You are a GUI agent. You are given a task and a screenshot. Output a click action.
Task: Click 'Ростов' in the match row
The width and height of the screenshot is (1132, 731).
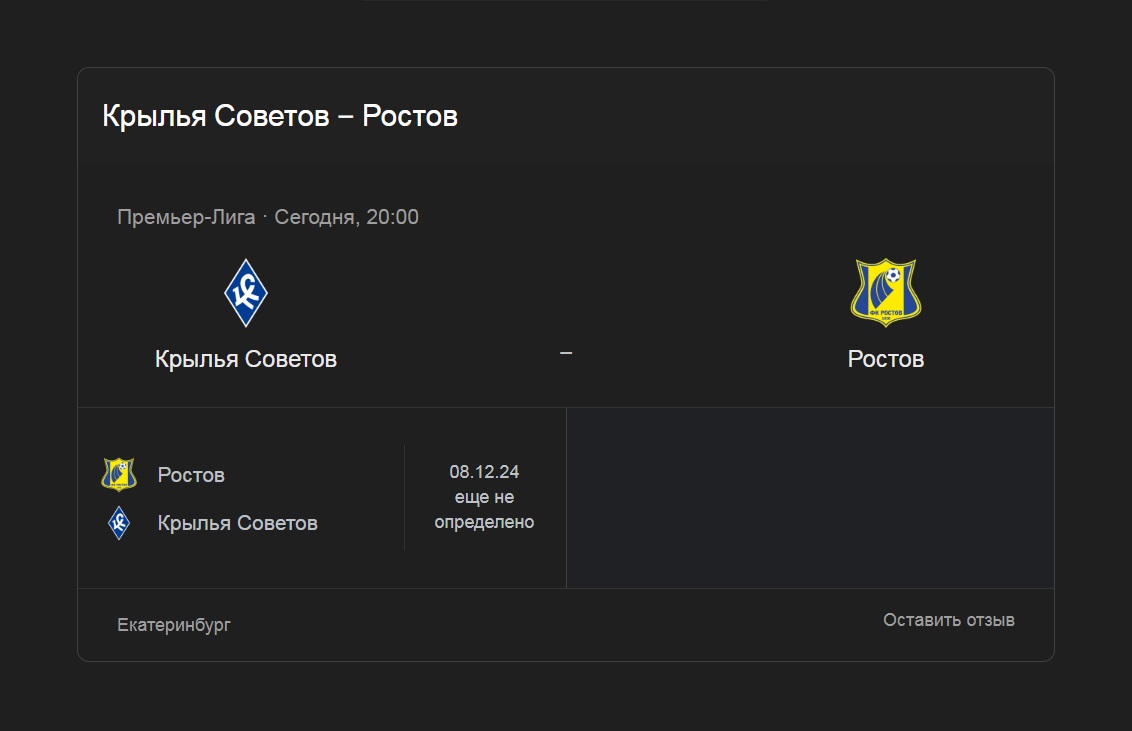[x=191, y=475]
